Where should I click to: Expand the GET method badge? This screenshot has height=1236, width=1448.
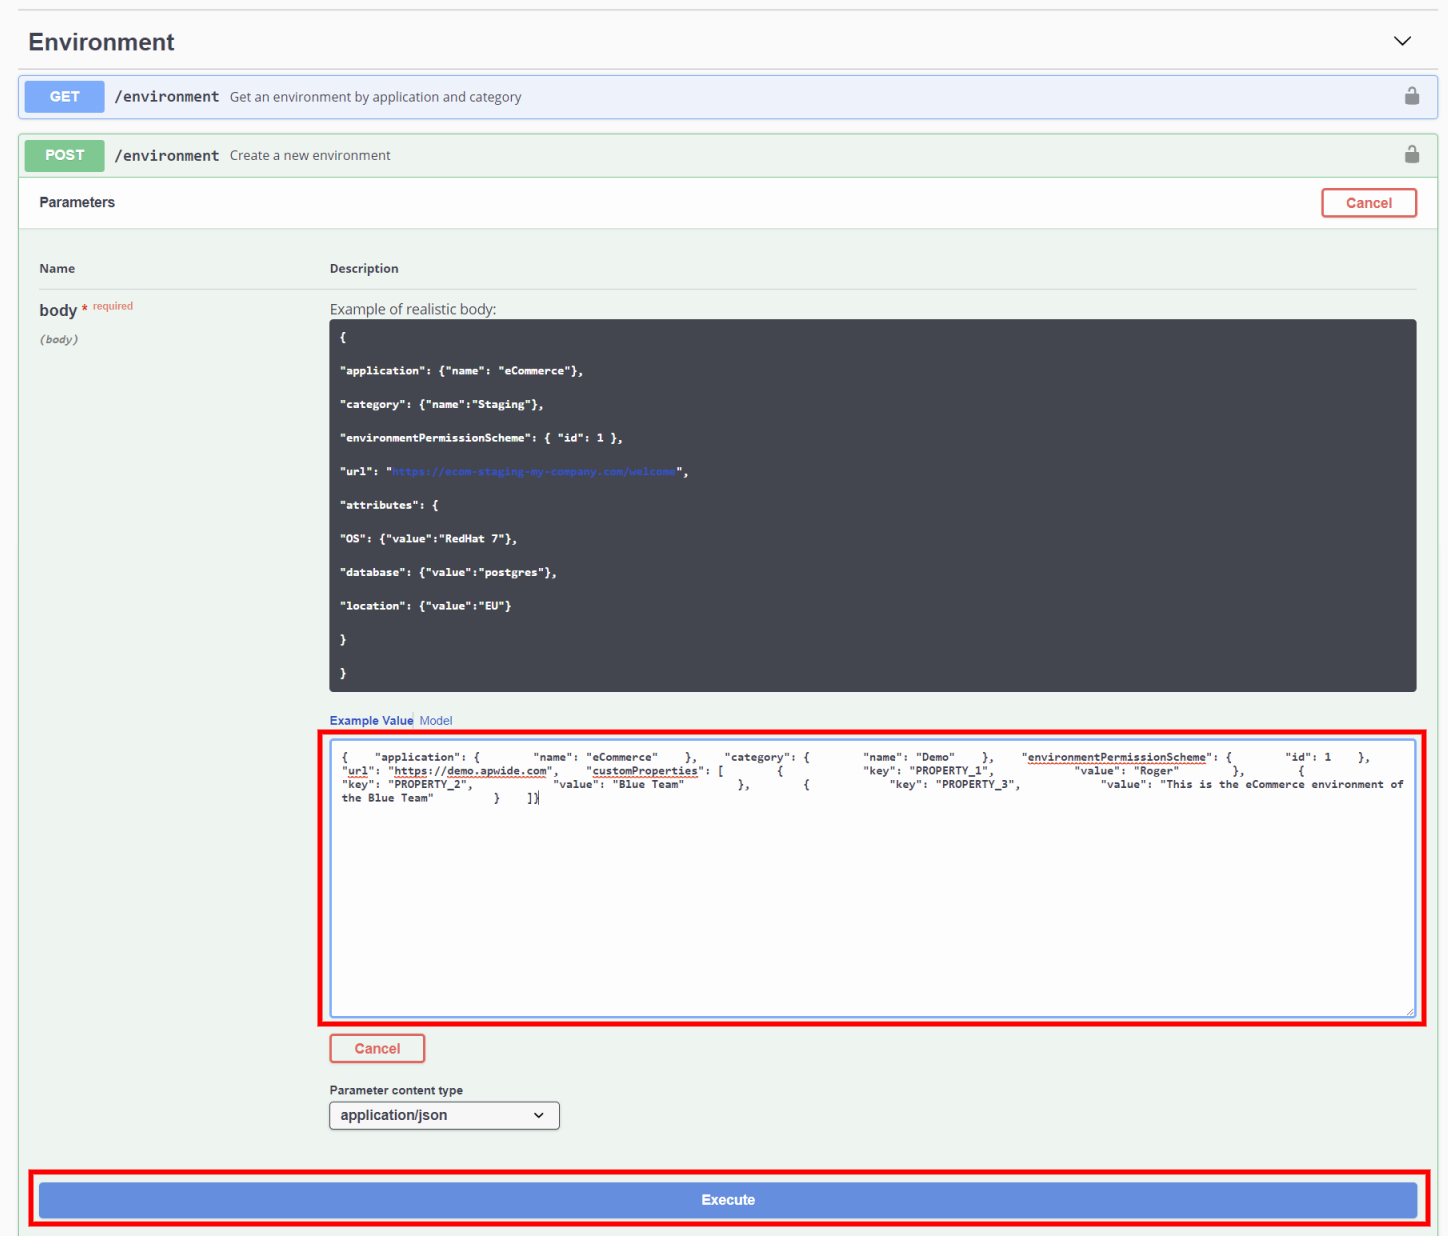point(64,97)
